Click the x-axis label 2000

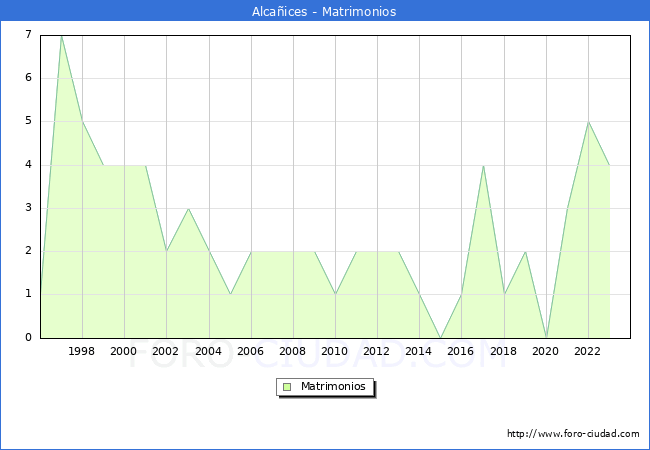point(123,351)
